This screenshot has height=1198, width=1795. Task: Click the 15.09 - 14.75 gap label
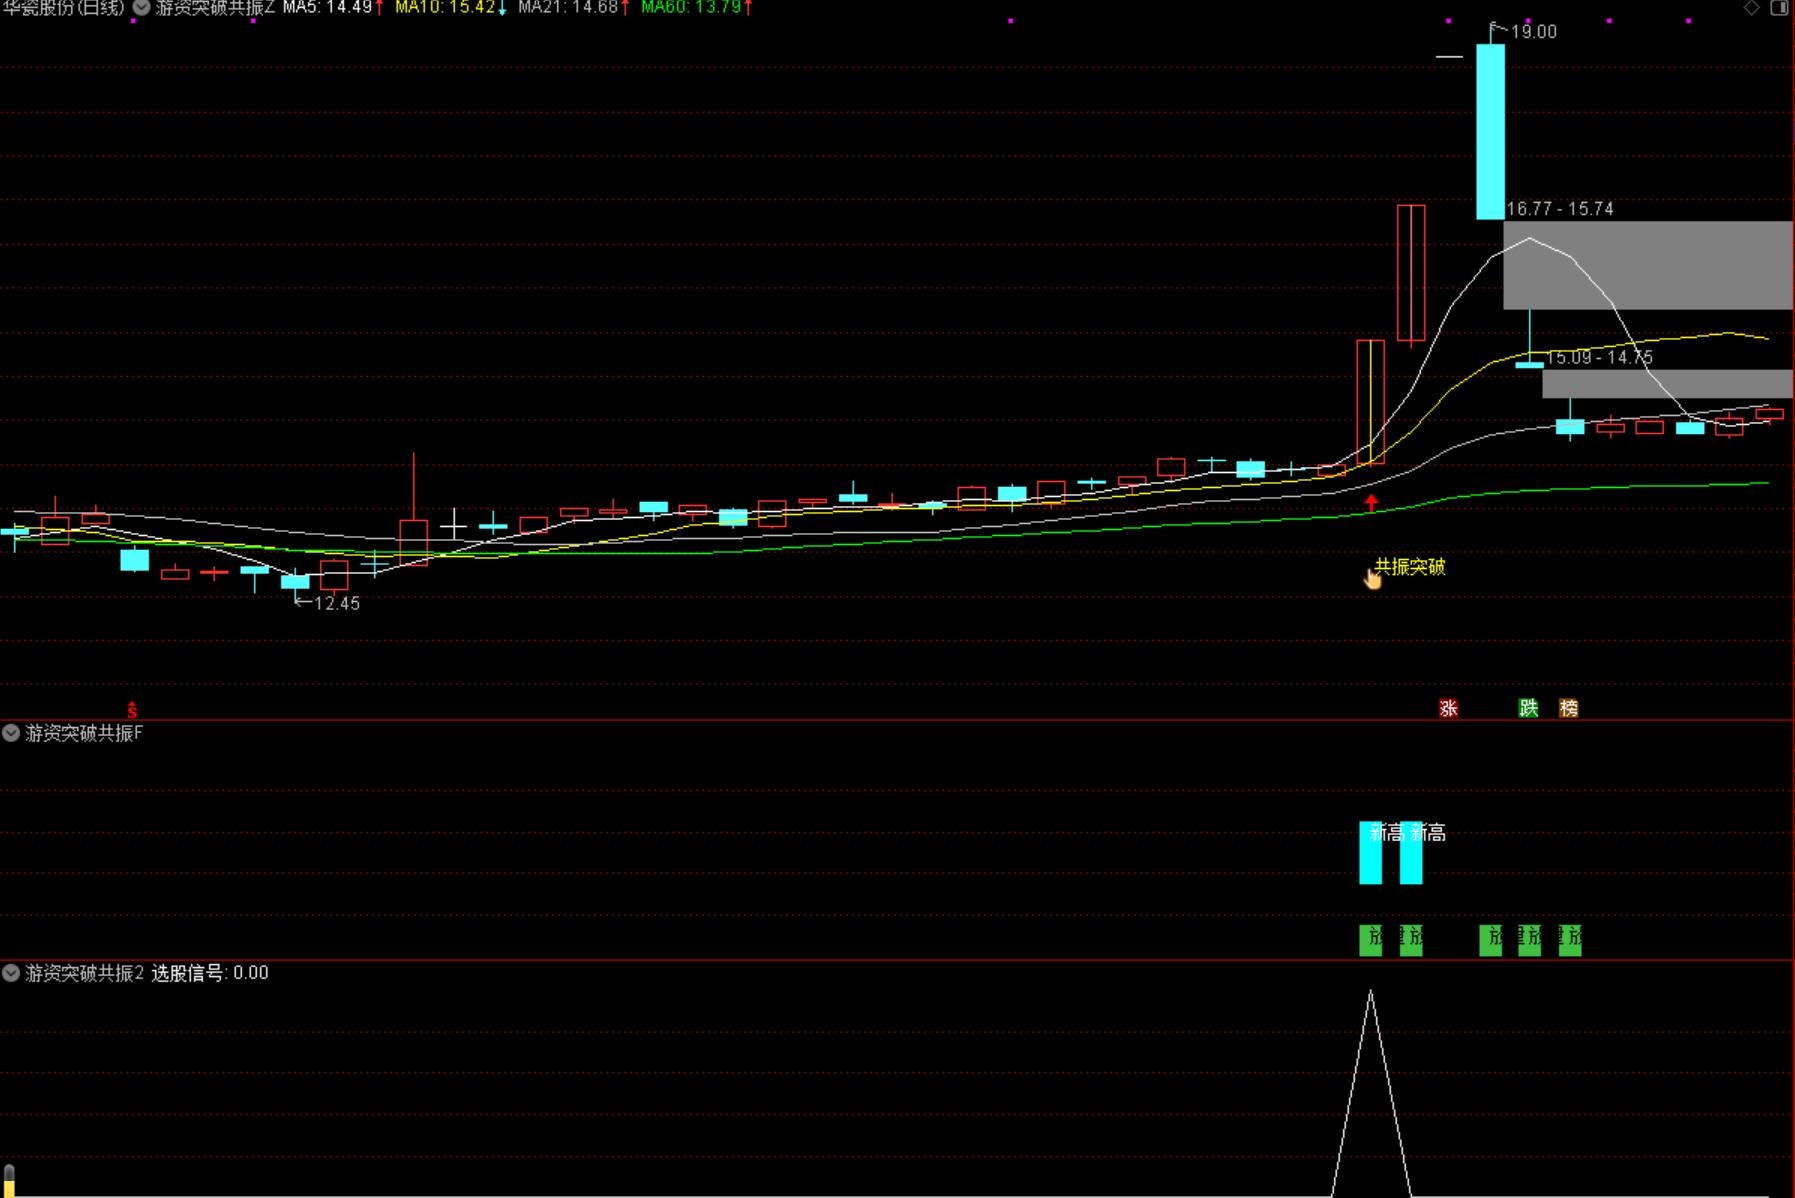[x=1600, y=357]
